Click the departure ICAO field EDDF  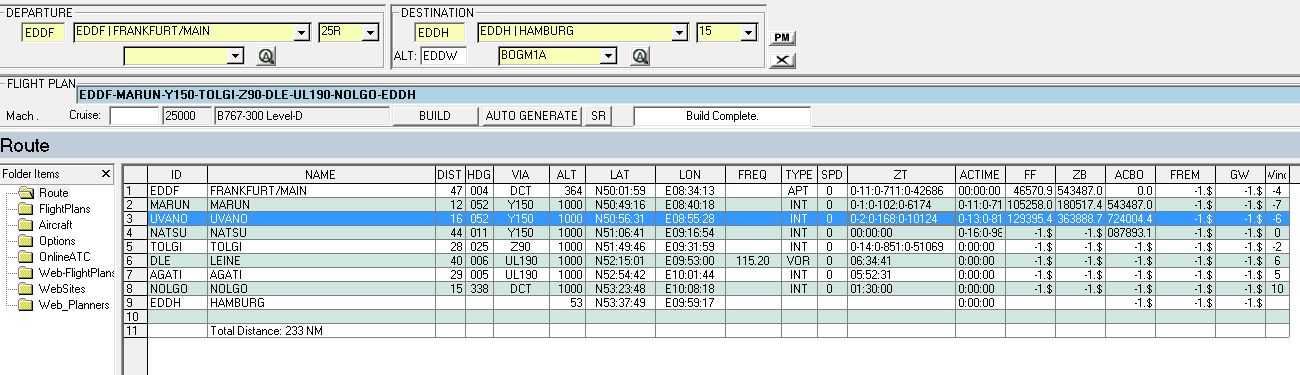click(x=42, y=32)
